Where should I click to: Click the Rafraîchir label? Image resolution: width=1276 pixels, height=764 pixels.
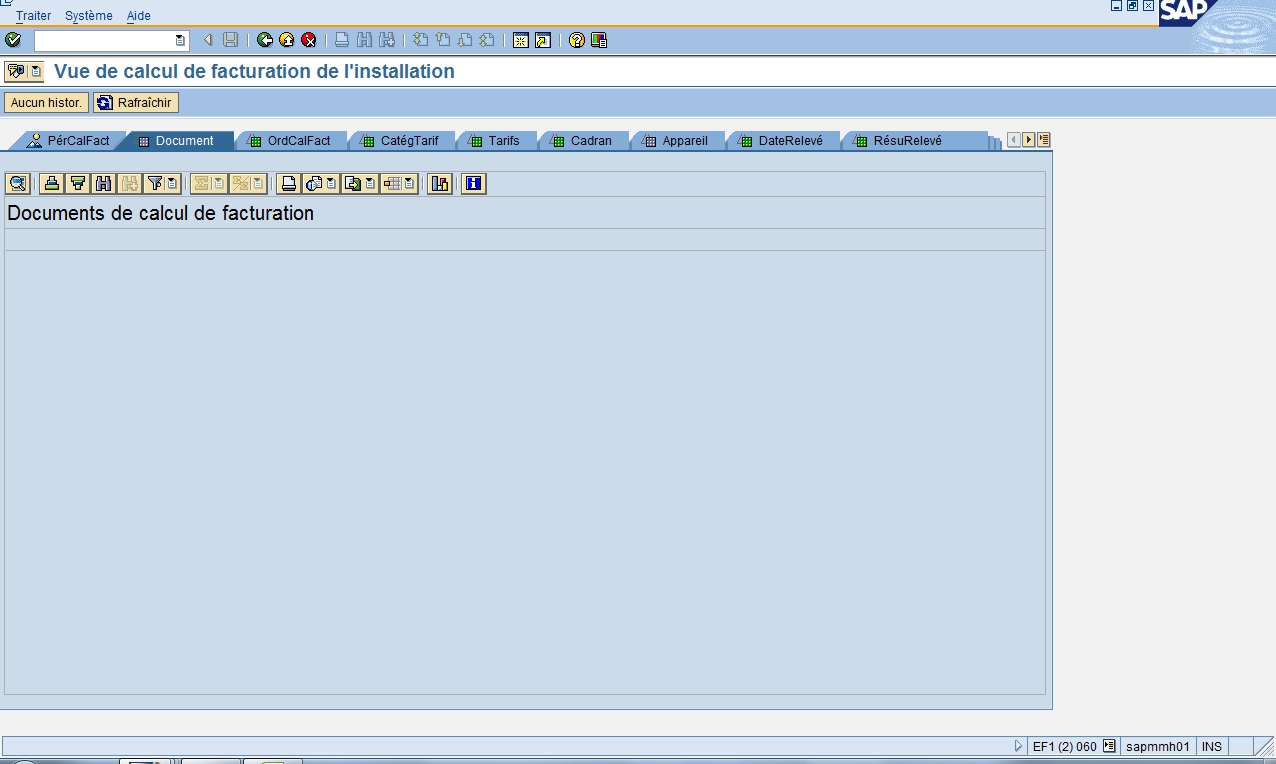point(145,103)
